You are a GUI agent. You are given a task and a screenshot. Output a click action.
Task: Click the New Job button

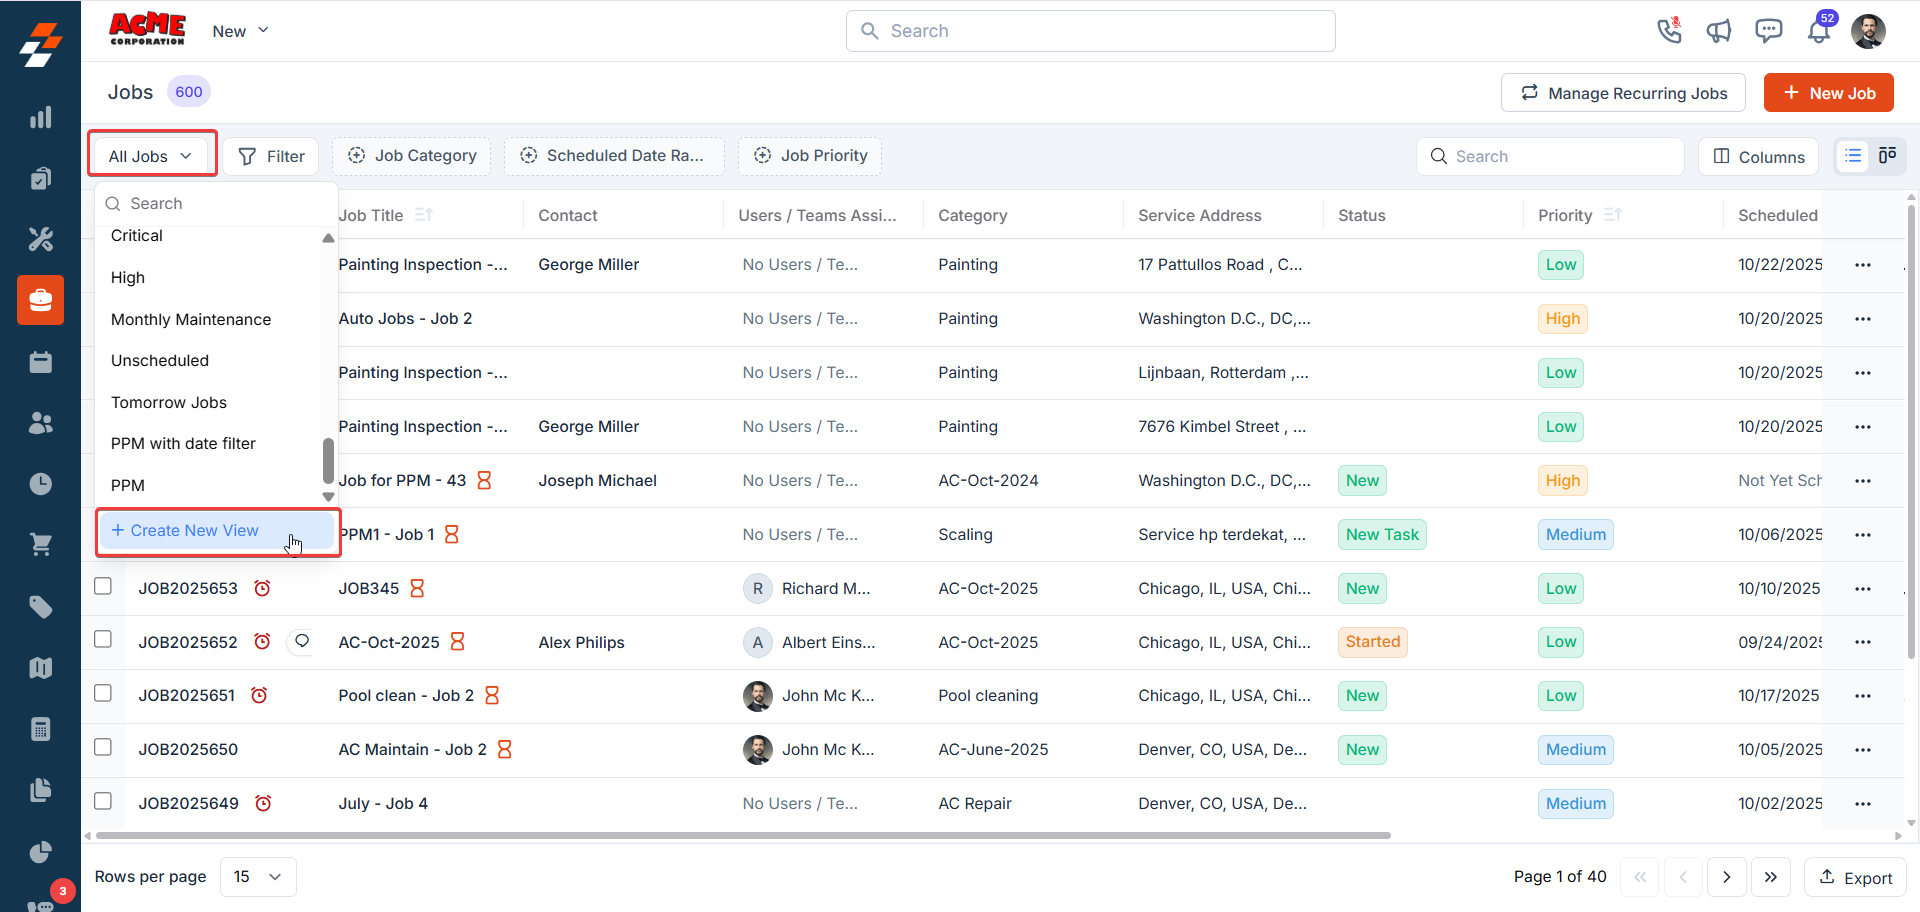[x=1828, y=92]
